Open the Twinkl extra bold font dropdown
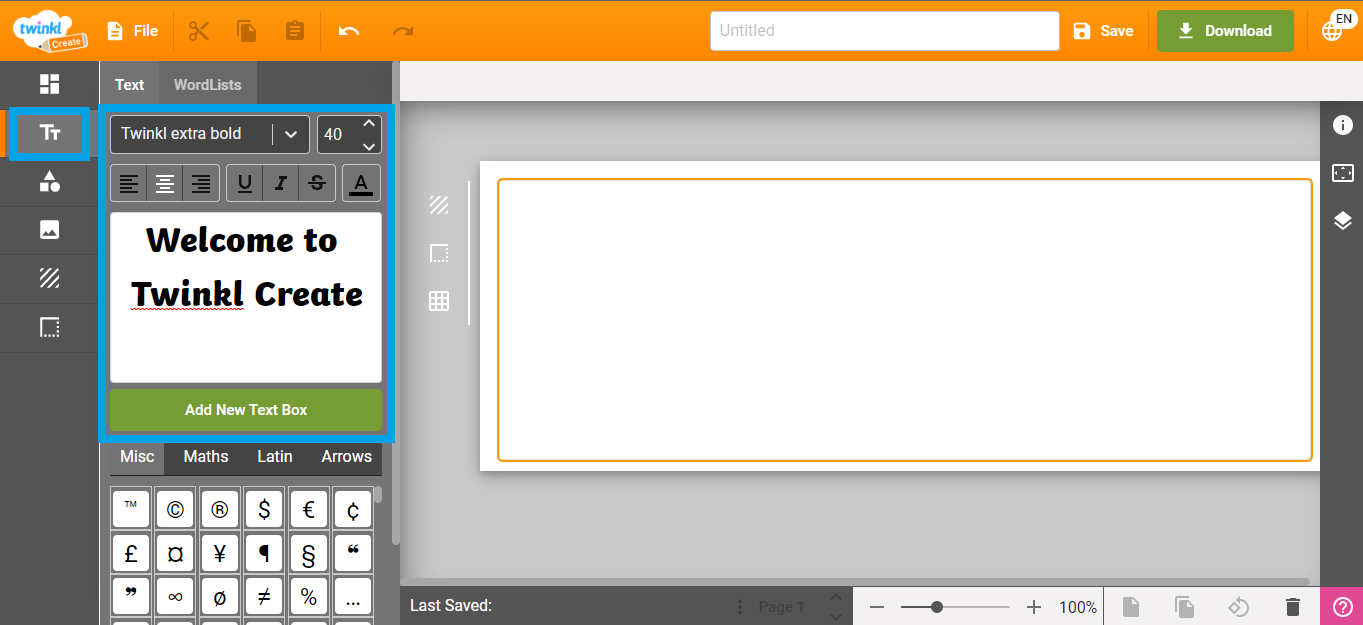 pyautogui.click(x=210, y=134)
